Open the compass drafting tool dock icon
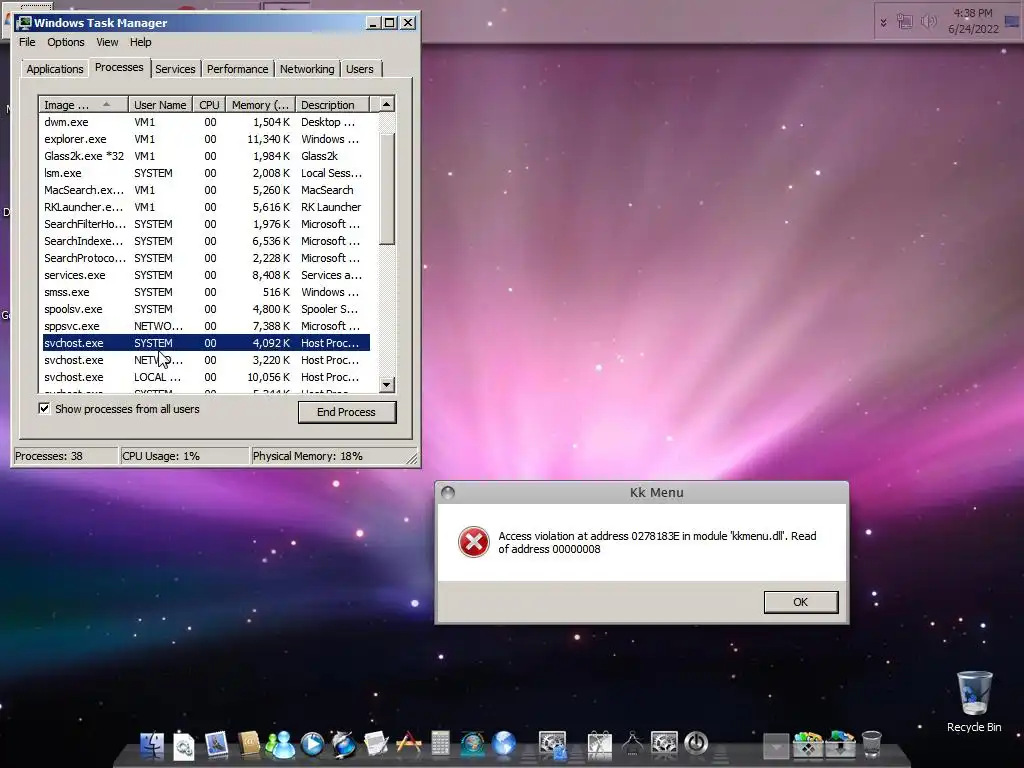Viewport: 1024px width, 768px height. [632, 744]
